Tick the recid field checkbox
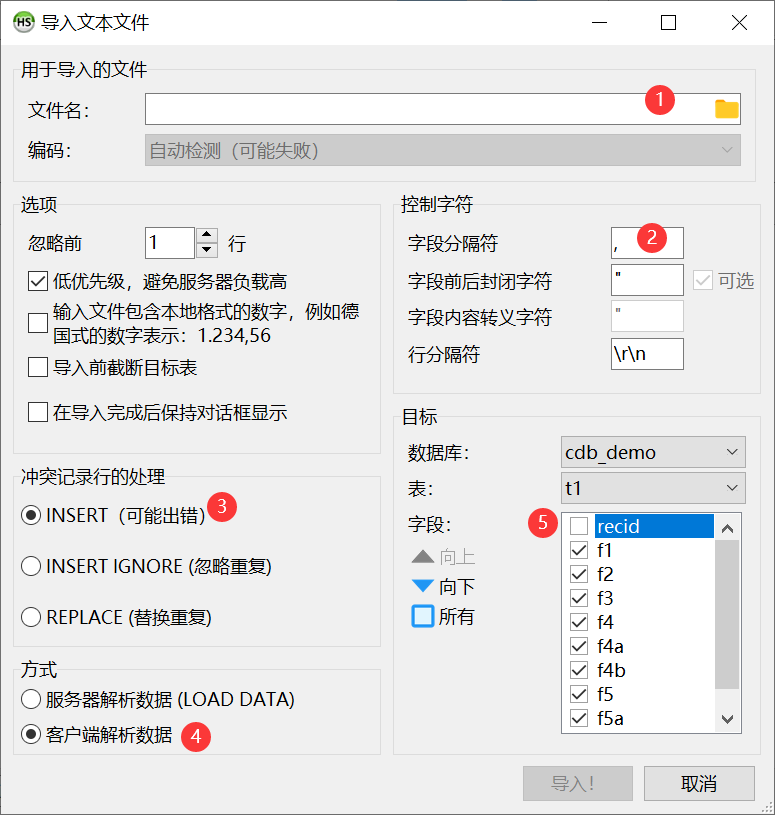The height and width of the screenshot is (815, 775). coord(578,526)
